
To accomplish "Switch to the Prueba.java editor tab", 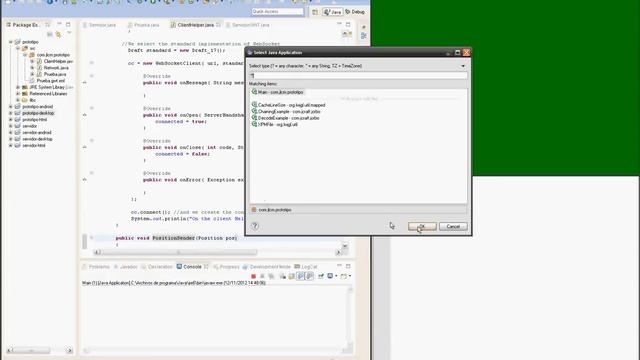I will click(143, 25).
